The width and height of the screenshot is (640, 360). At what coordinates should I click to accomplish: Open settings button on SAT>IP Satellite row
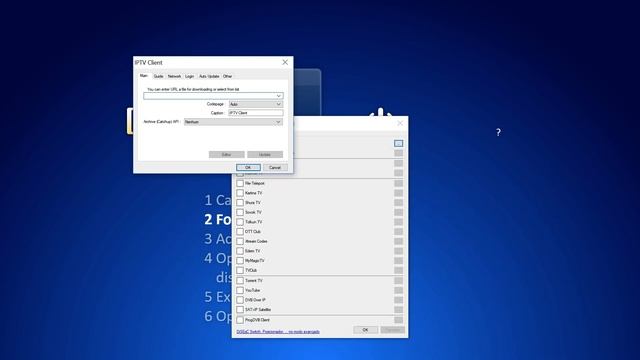coord(398,310)
